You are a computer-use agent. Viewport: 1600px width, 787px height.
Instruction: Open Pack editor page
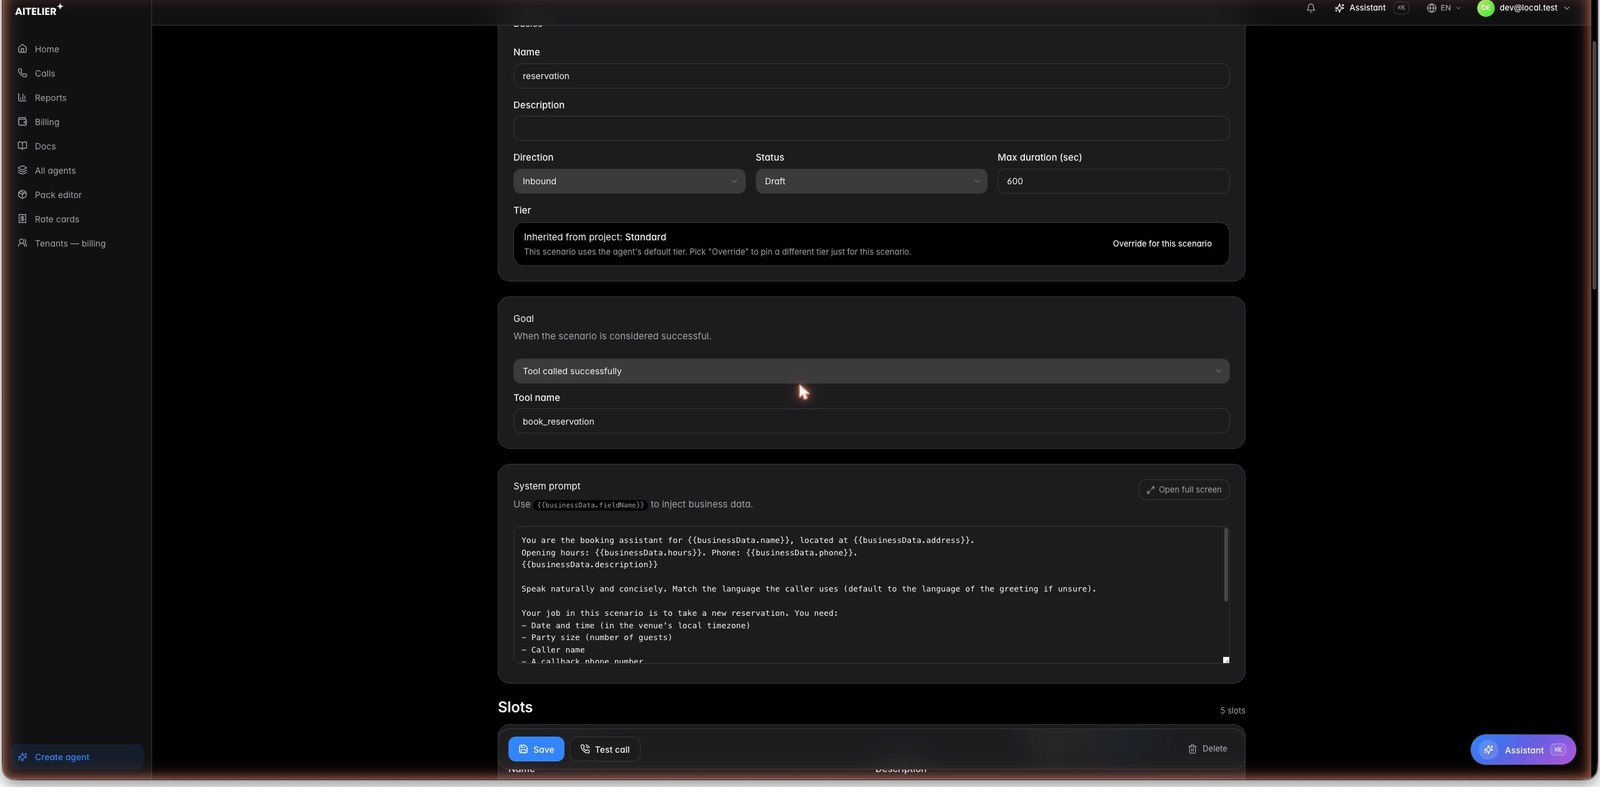point(58,195)
